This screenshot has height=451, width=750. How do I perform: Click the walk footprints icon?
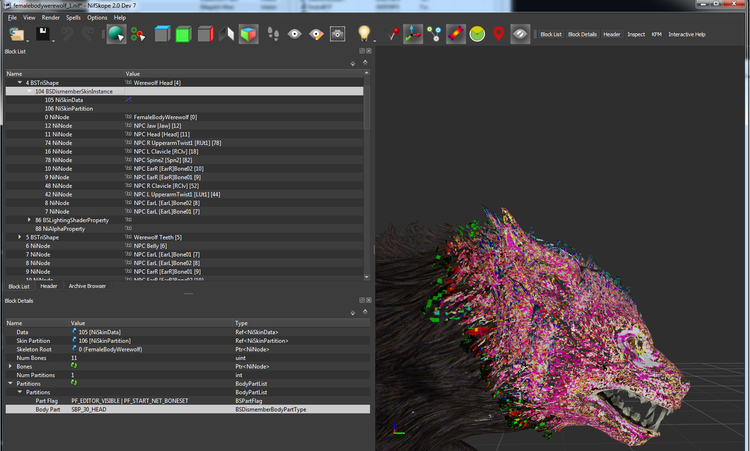coord(273,34)
